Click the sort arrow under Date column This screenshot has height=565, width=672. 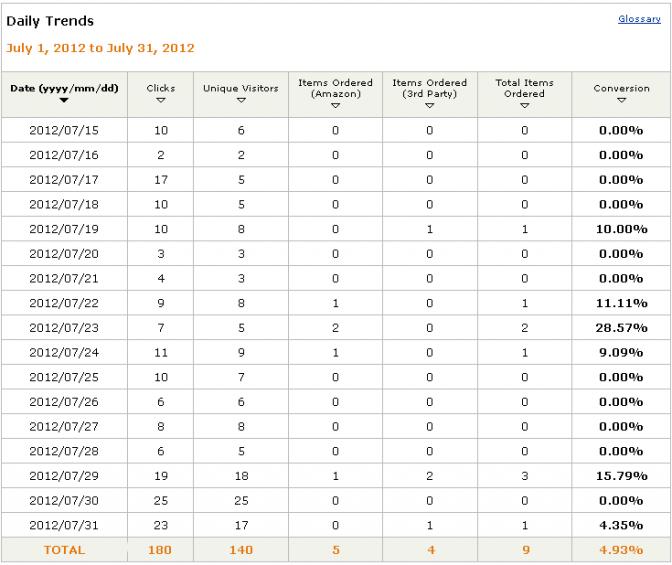64,100
